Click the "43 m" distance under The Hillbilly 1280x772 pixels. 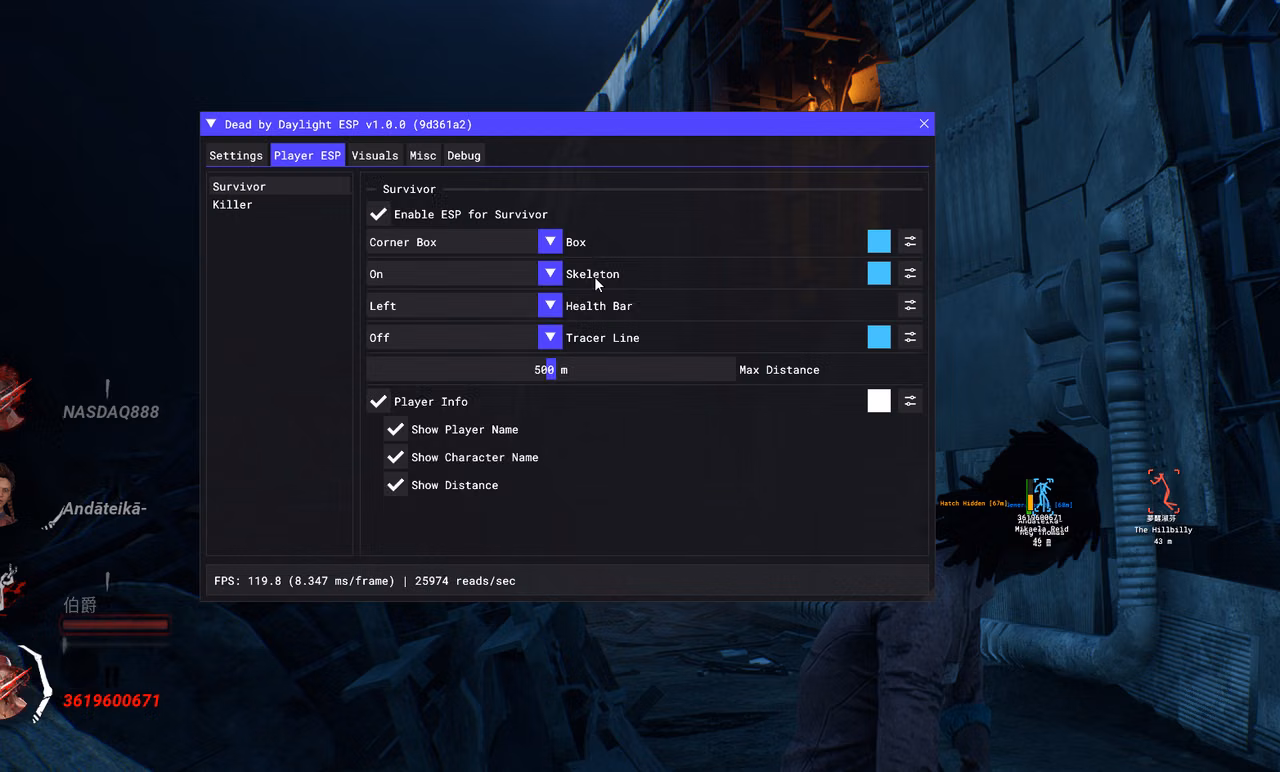(1162, 541)
